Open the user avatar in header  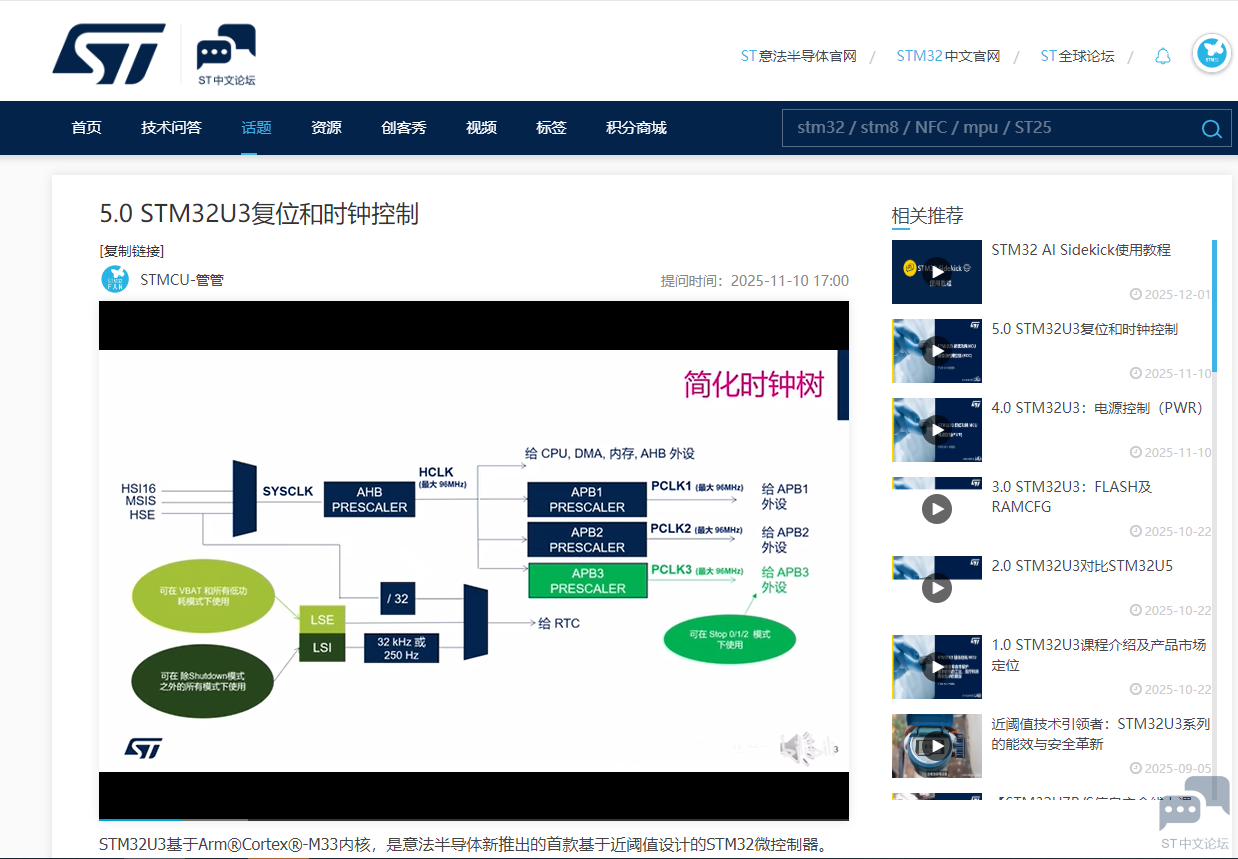pos(1212,54)
